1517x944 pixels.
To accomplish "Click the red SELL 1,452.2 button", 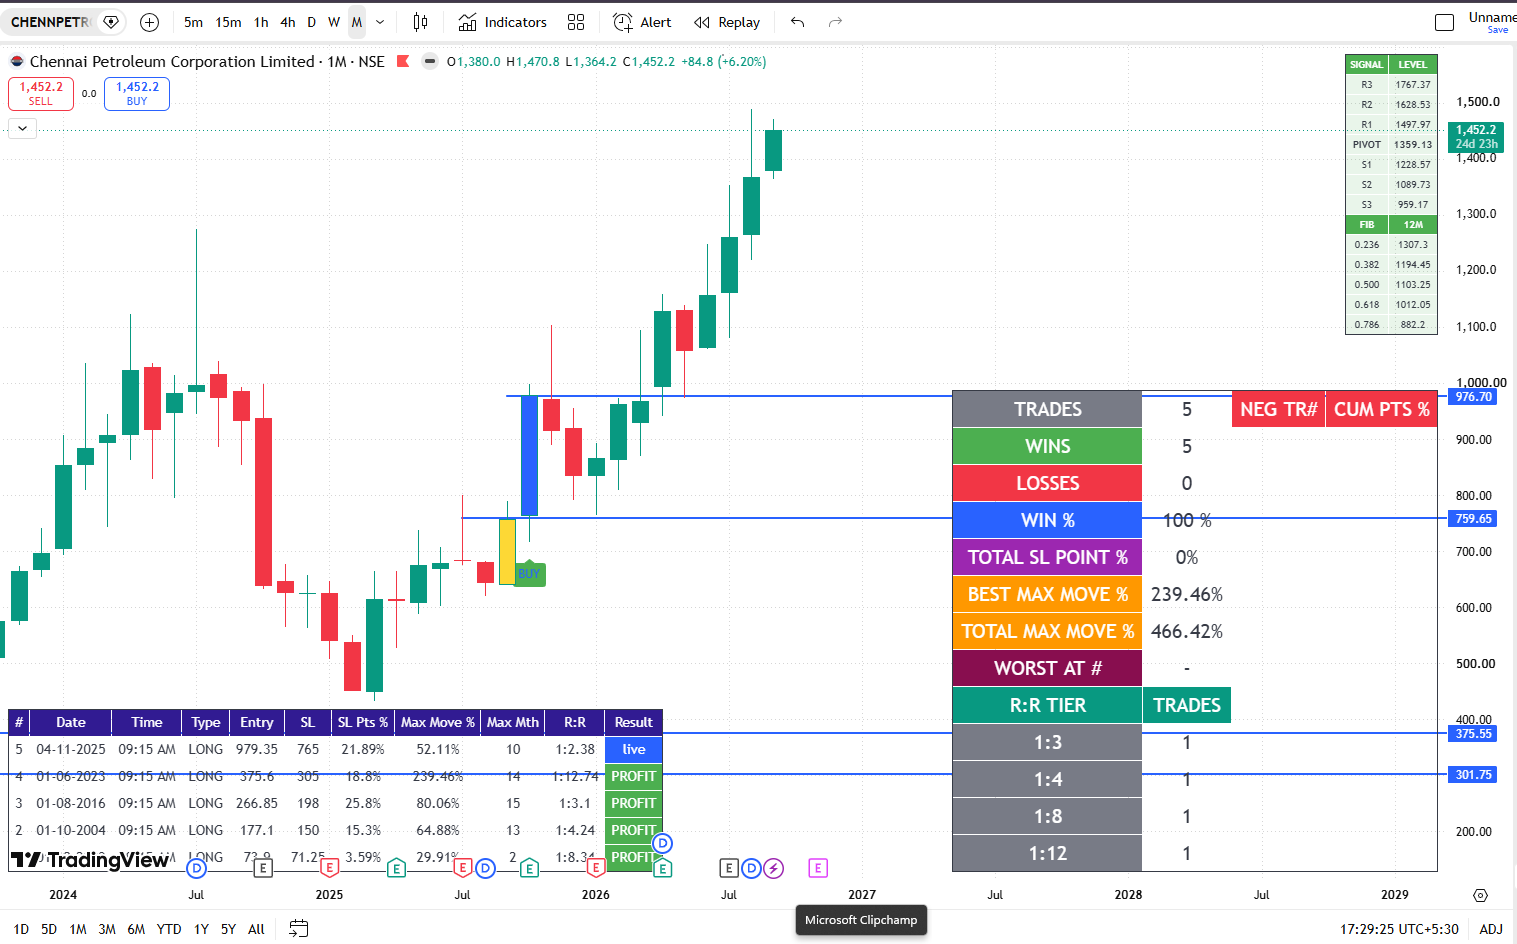I will (x=41, y=94).
